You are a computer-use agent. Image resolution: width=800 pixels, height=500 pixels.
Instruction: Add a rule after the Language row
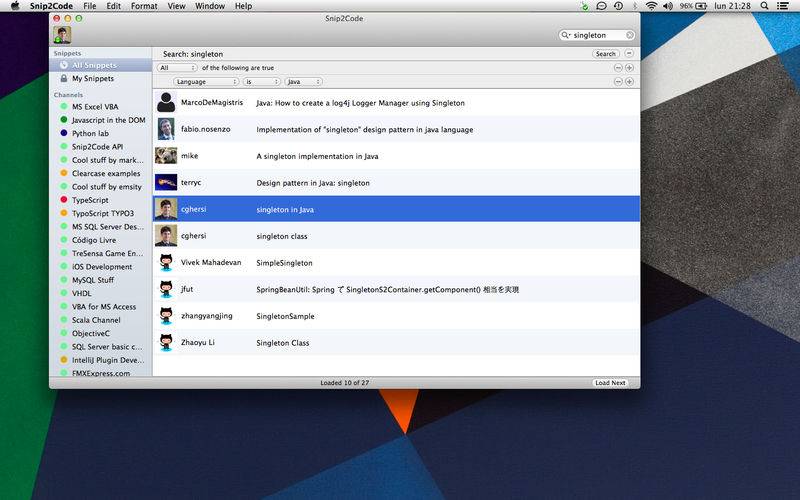coord(629,81)
